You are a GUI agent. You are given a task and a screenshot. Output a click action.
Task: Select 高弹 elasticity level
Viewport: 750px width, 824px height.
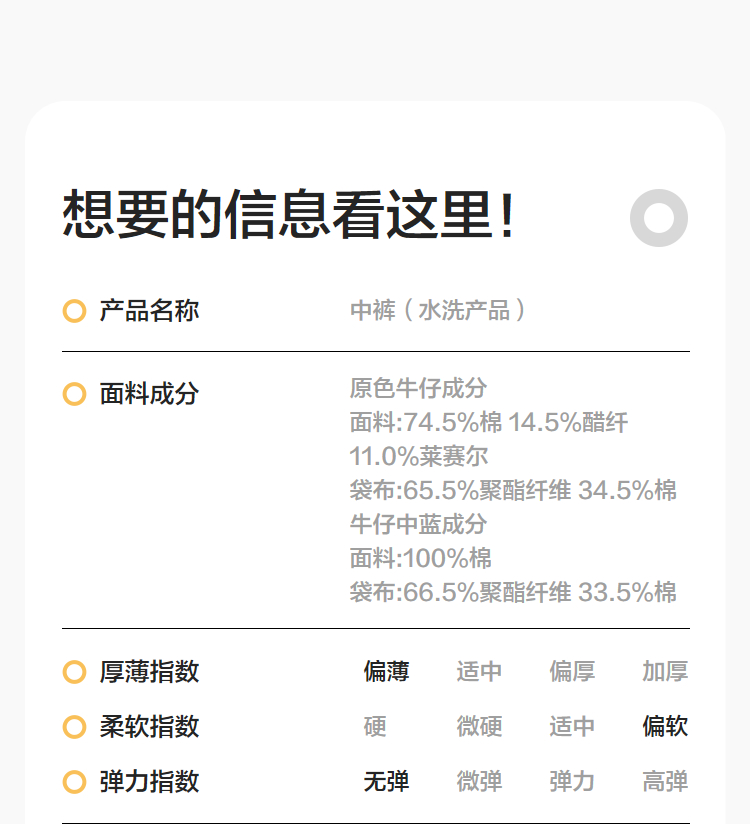[665, 782]
